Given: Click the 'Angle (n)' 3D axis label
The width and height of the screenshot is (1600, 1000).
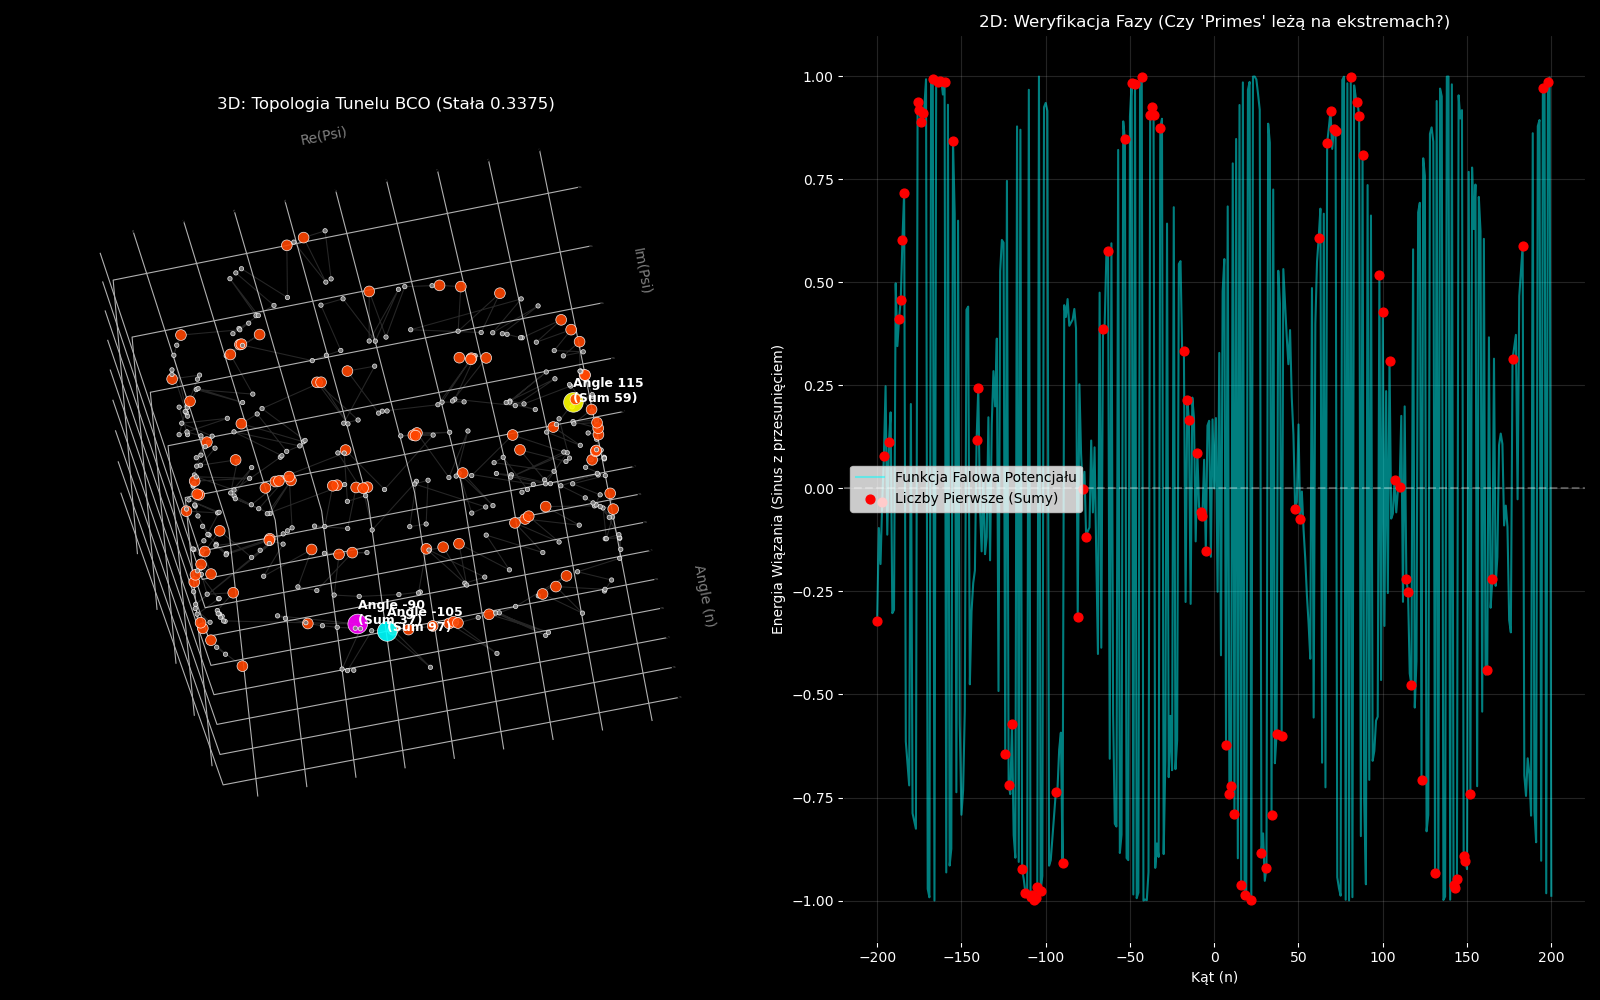Looking at the screenshot, I should [x=705, y=596].
